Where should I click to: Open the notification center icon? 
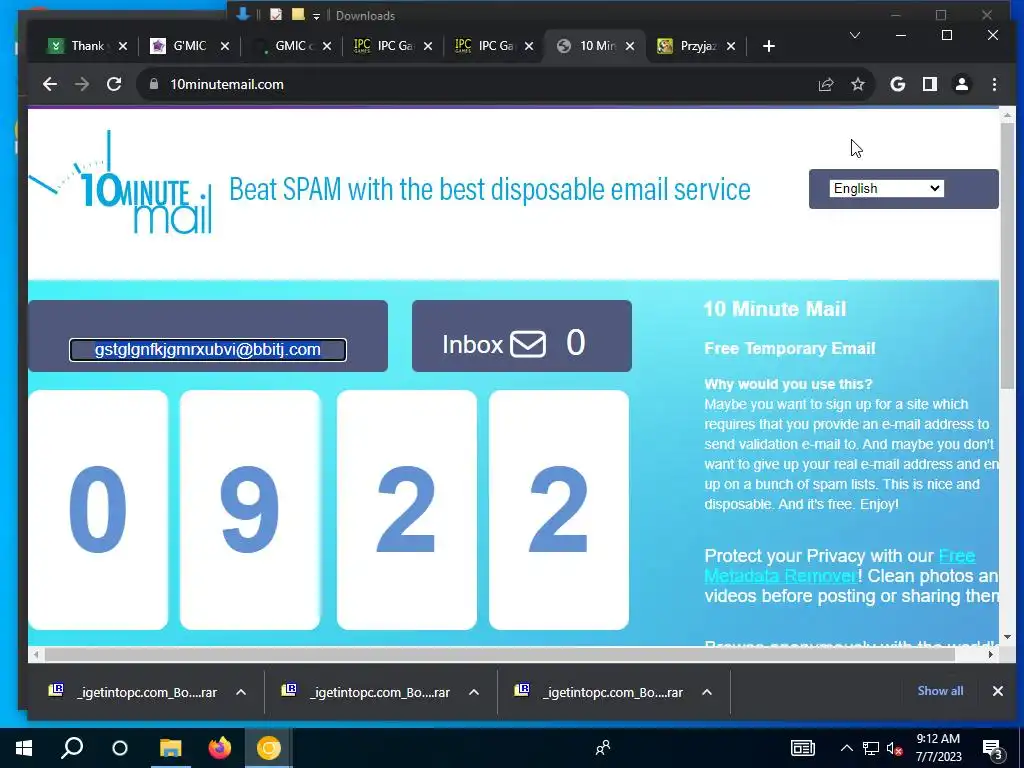coord(993,749)
